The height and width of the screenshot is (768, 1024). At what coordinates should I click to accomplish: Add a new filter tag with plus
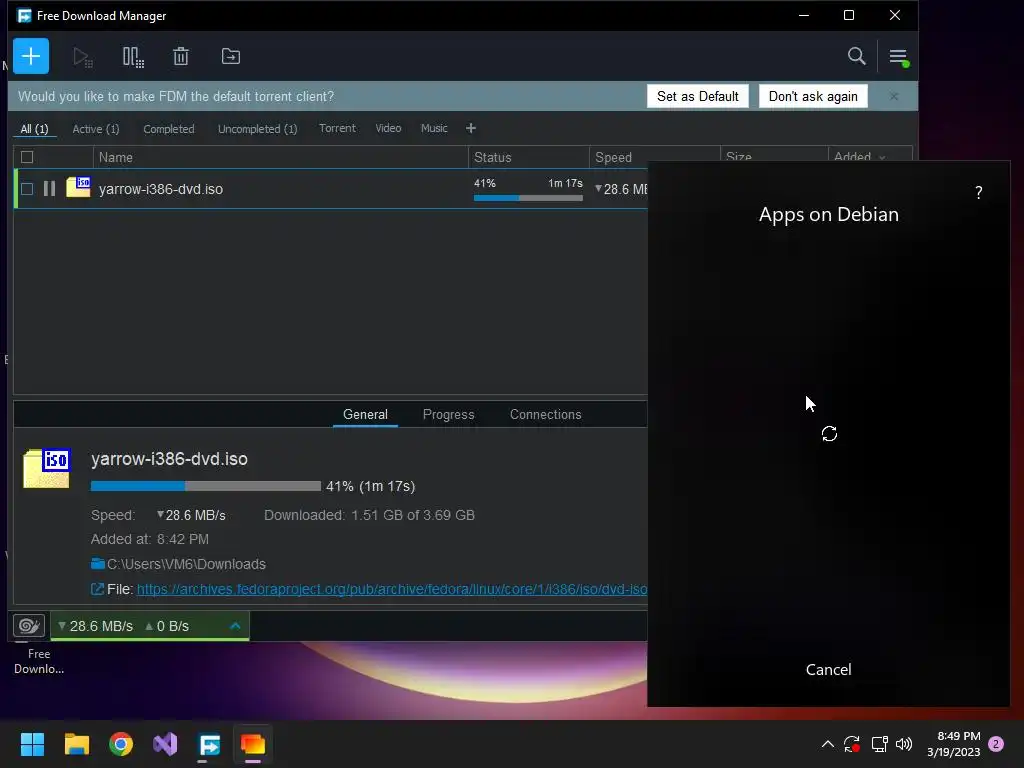[471, 128]
